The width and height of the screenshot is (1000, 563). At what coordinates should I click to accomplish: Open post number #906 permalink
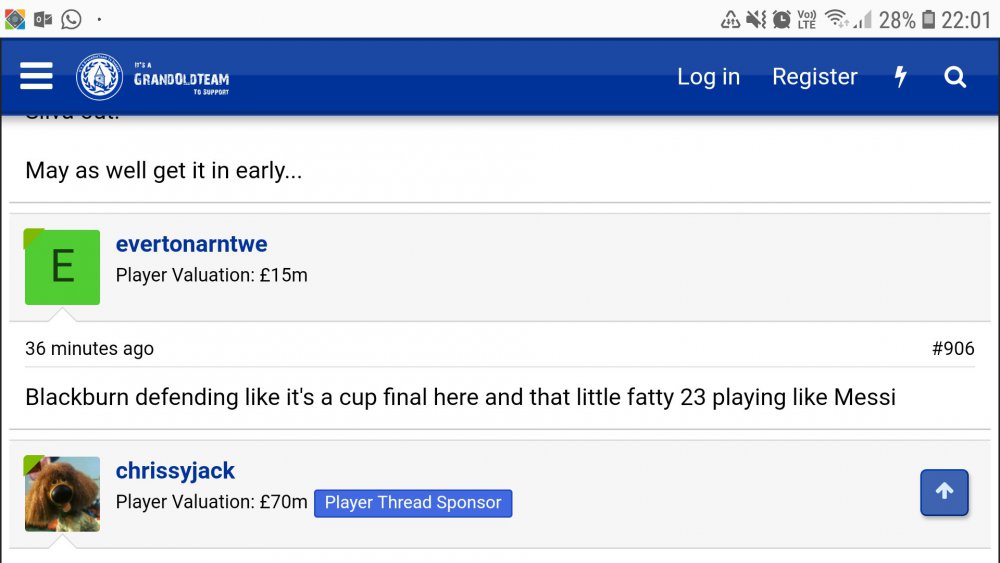pyautogui.click(x=952, y=348)
